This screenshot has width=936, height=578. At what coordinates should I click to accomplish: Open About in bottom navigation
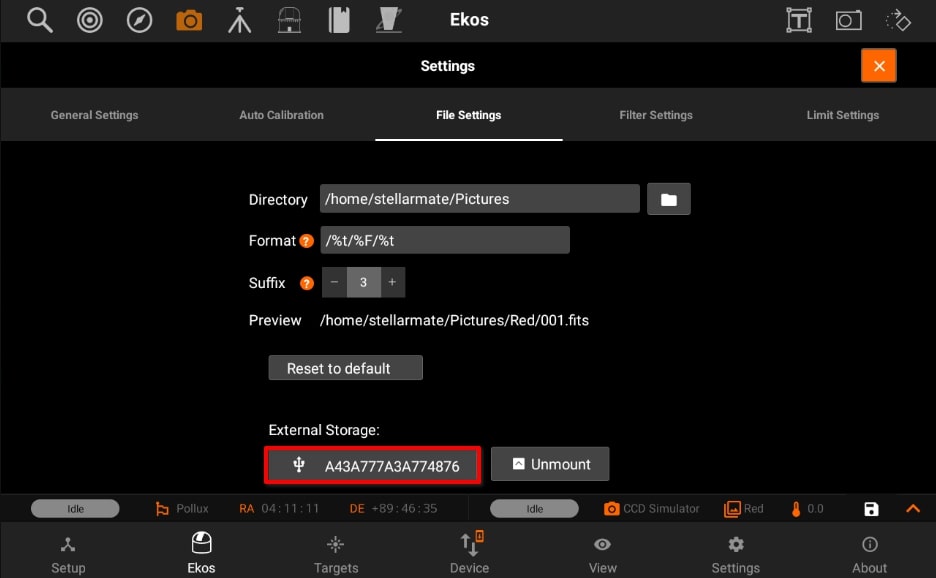click(869, 554)
